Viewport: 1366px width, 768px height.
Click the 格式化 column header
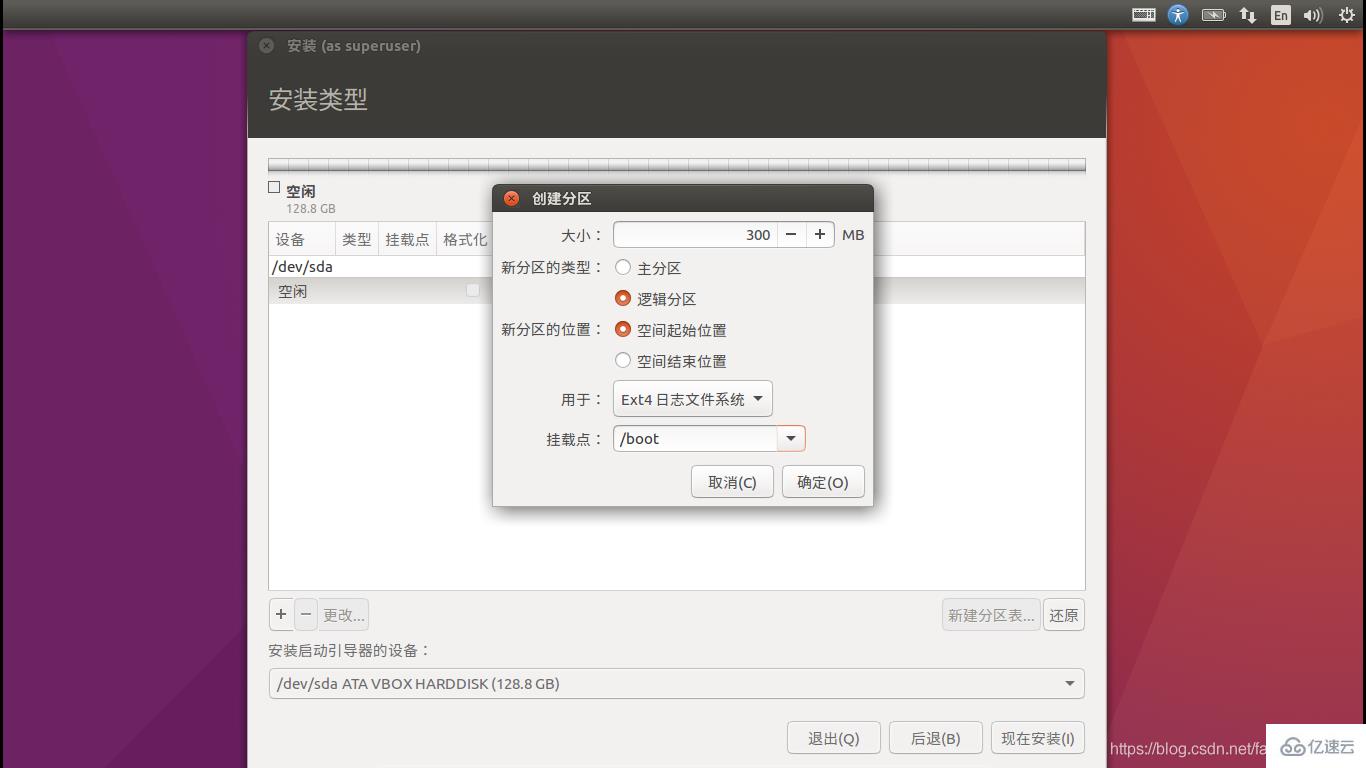tap(465, 239)
